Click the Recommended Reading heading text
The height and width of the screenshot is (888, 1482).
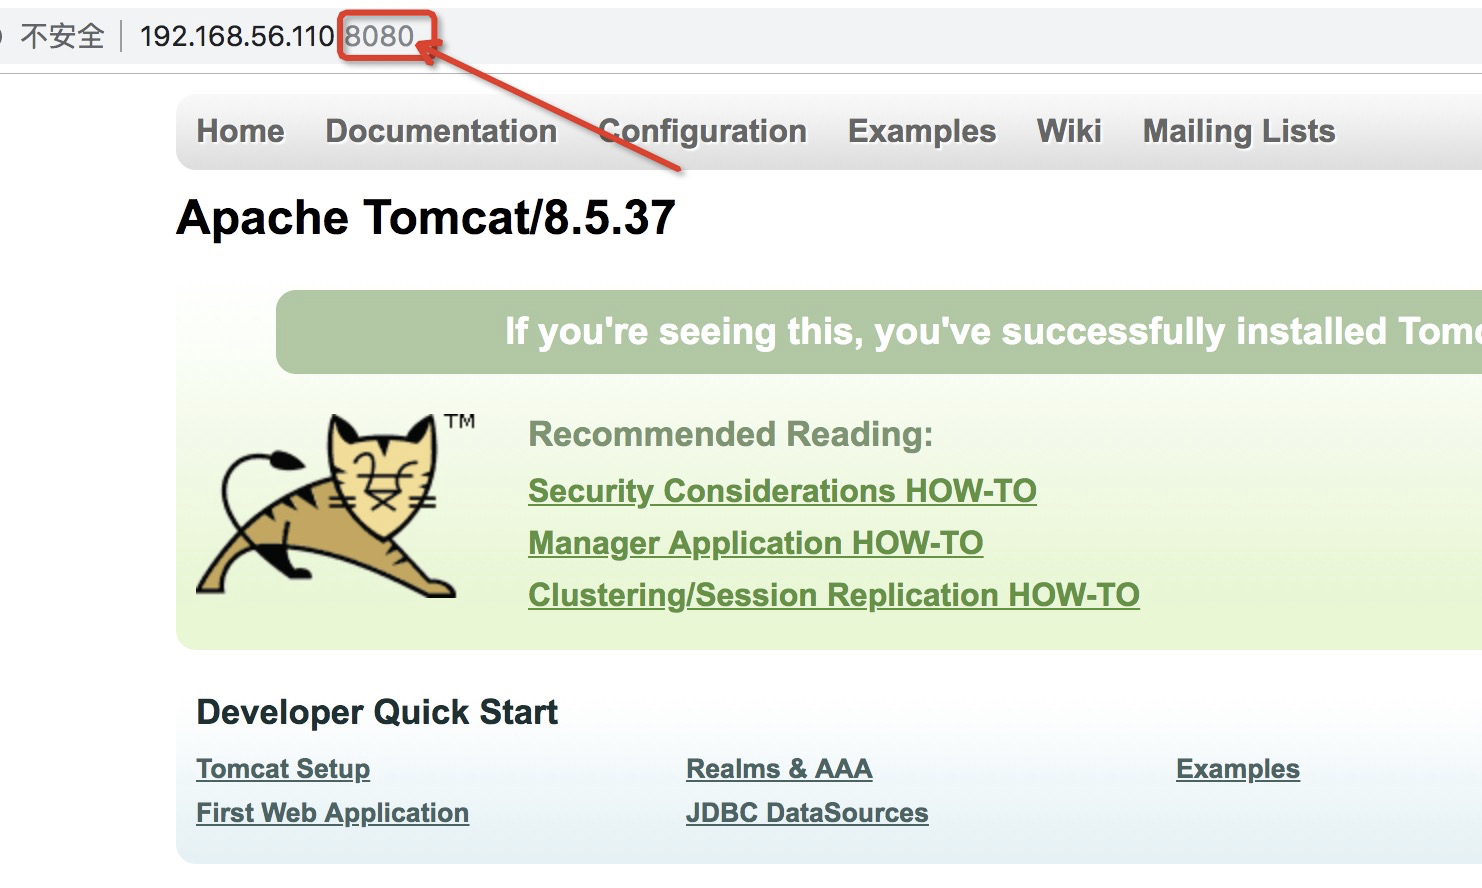(x=730, y=434)
